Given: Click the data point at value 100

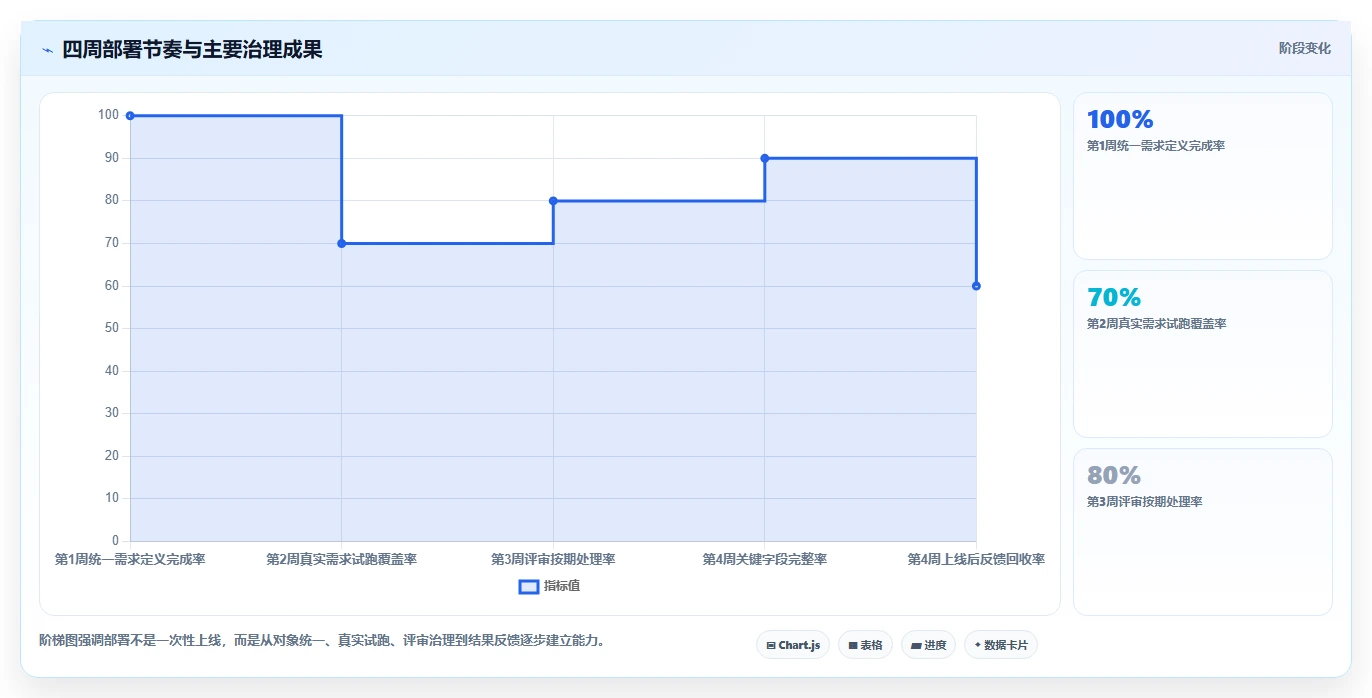Looking at the screenshot, I should (130, 116).
